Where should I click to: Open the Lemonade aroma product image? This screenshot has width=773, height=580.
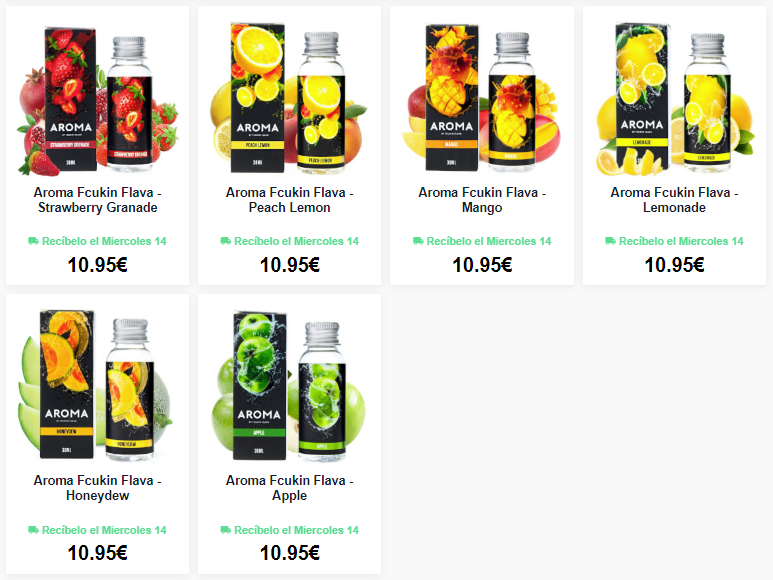pyautogui.click(x=674, y=98)
